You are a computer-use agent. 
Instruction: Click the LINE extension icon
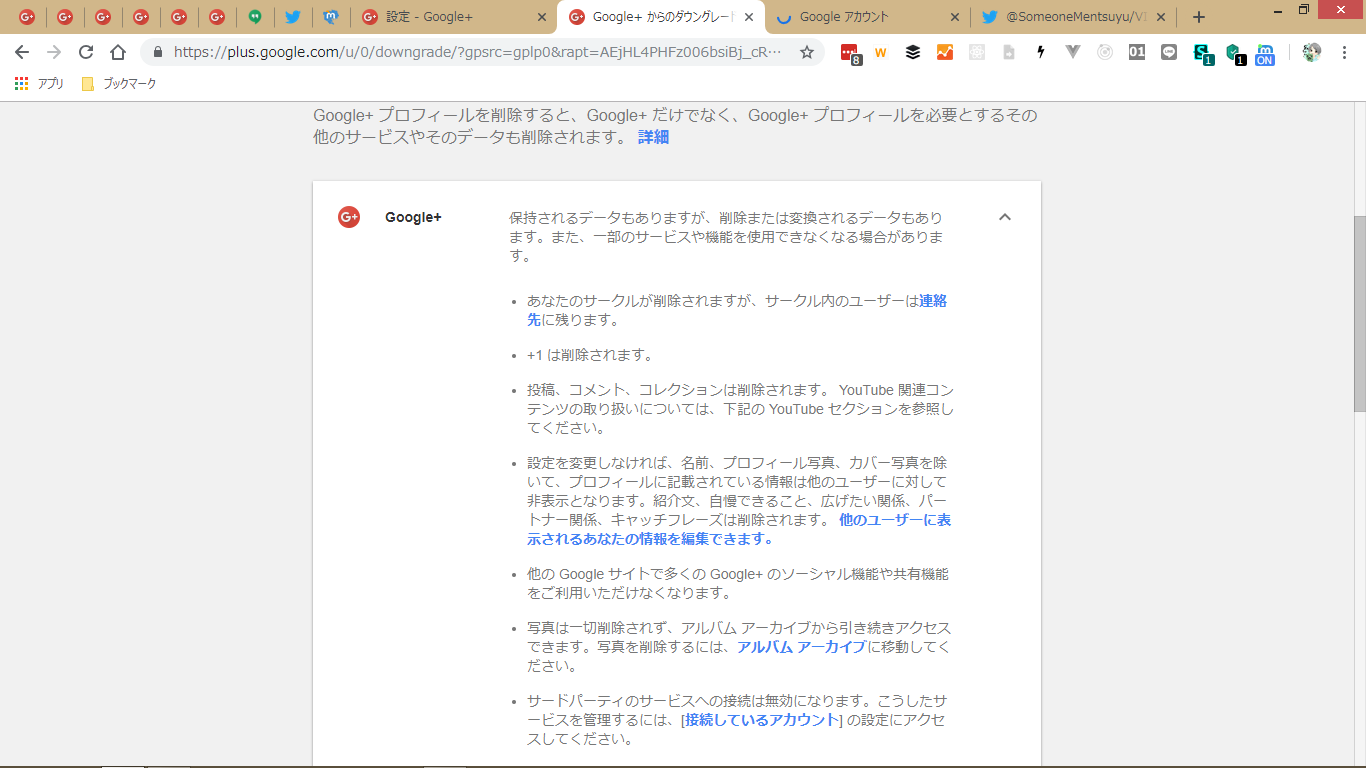coord(1169,52)
